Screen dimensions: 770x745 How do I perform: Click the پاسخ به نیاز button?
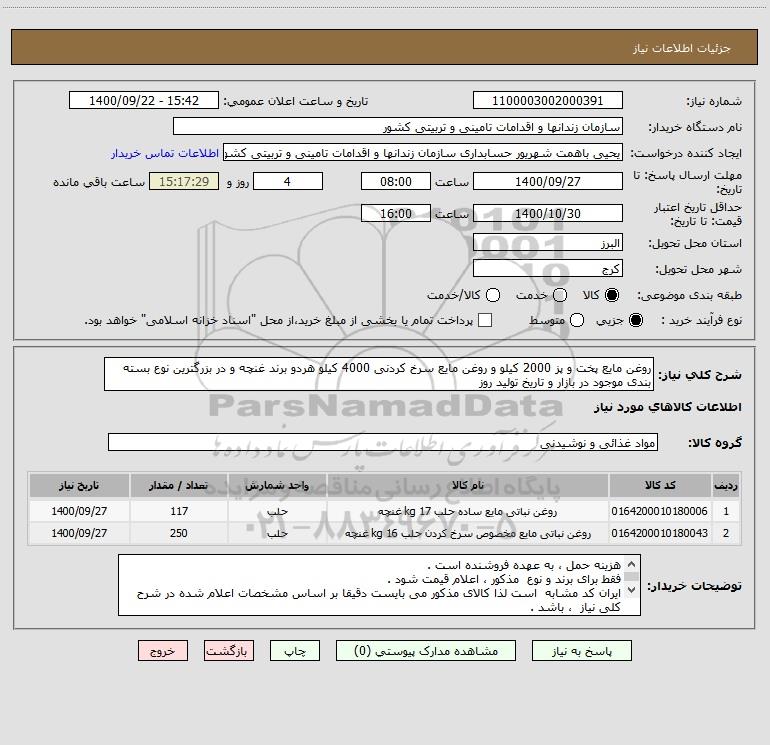pos(581,651)
